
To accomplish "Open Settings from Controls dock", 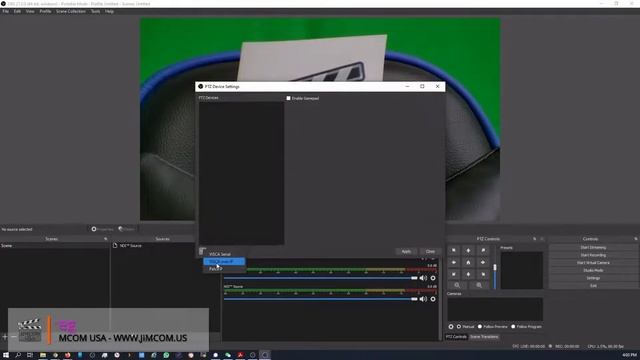I will tap(593, 278).
